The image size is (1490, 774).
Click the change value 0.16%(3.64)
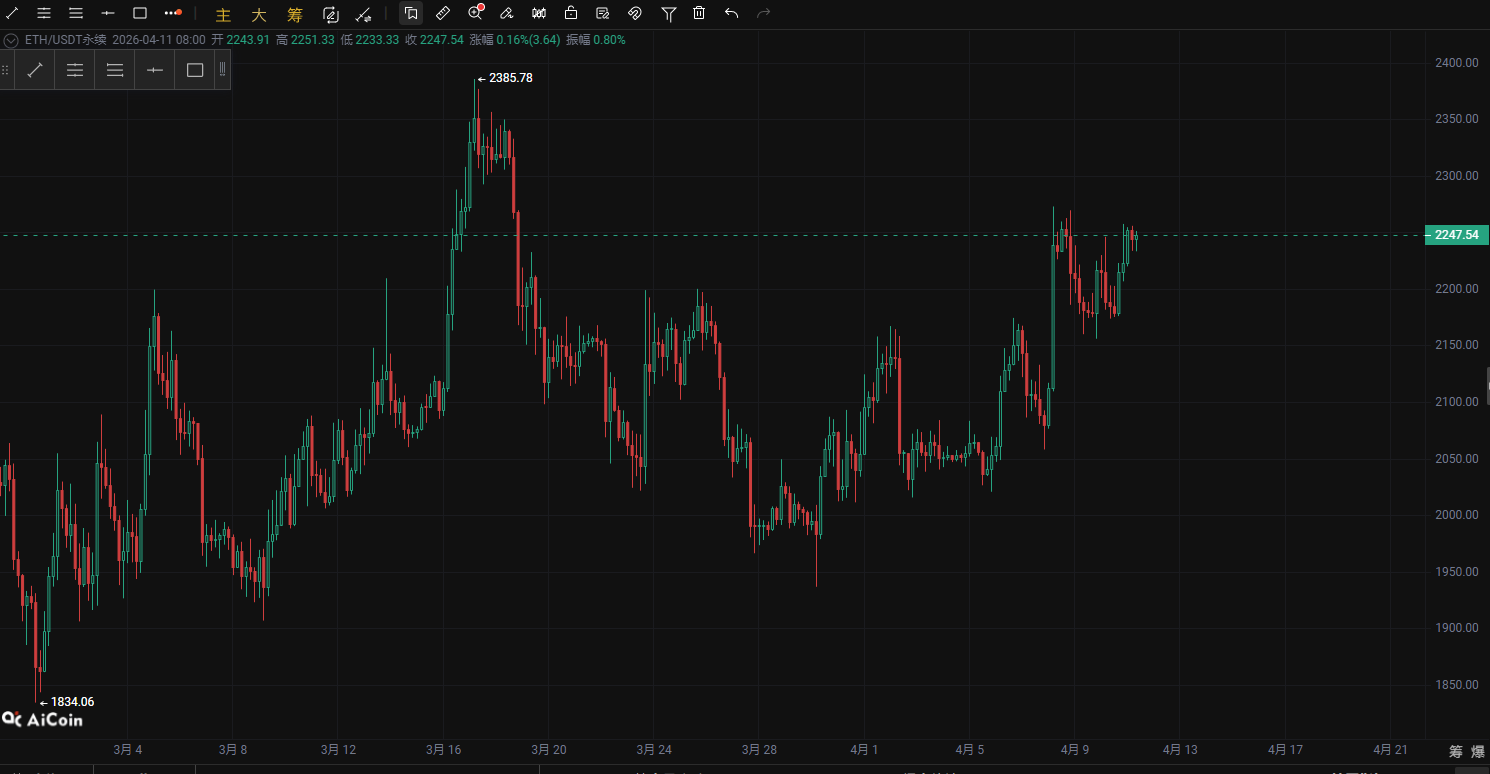tap(529, 40)
